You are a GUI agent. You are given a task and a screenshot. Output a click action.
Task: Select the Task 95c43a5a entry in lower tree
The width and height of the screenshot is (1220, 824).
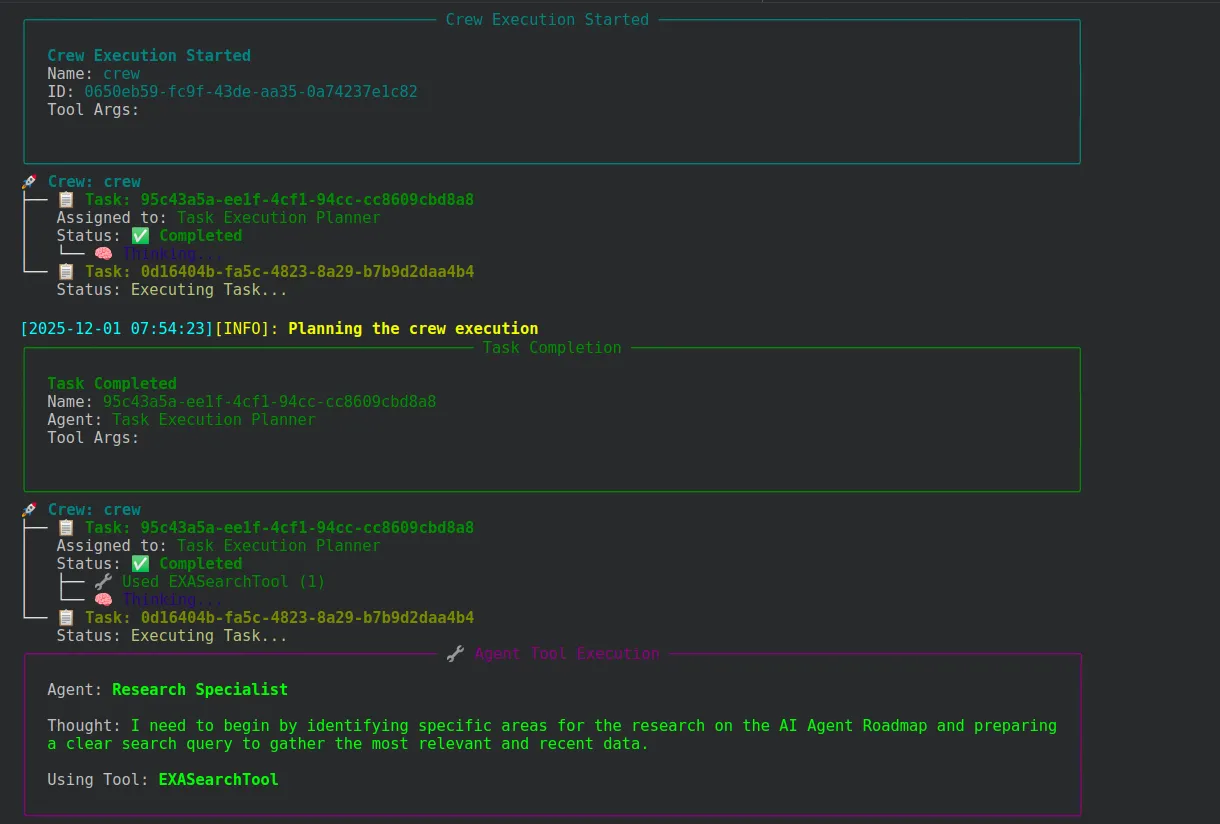(279, 528)
